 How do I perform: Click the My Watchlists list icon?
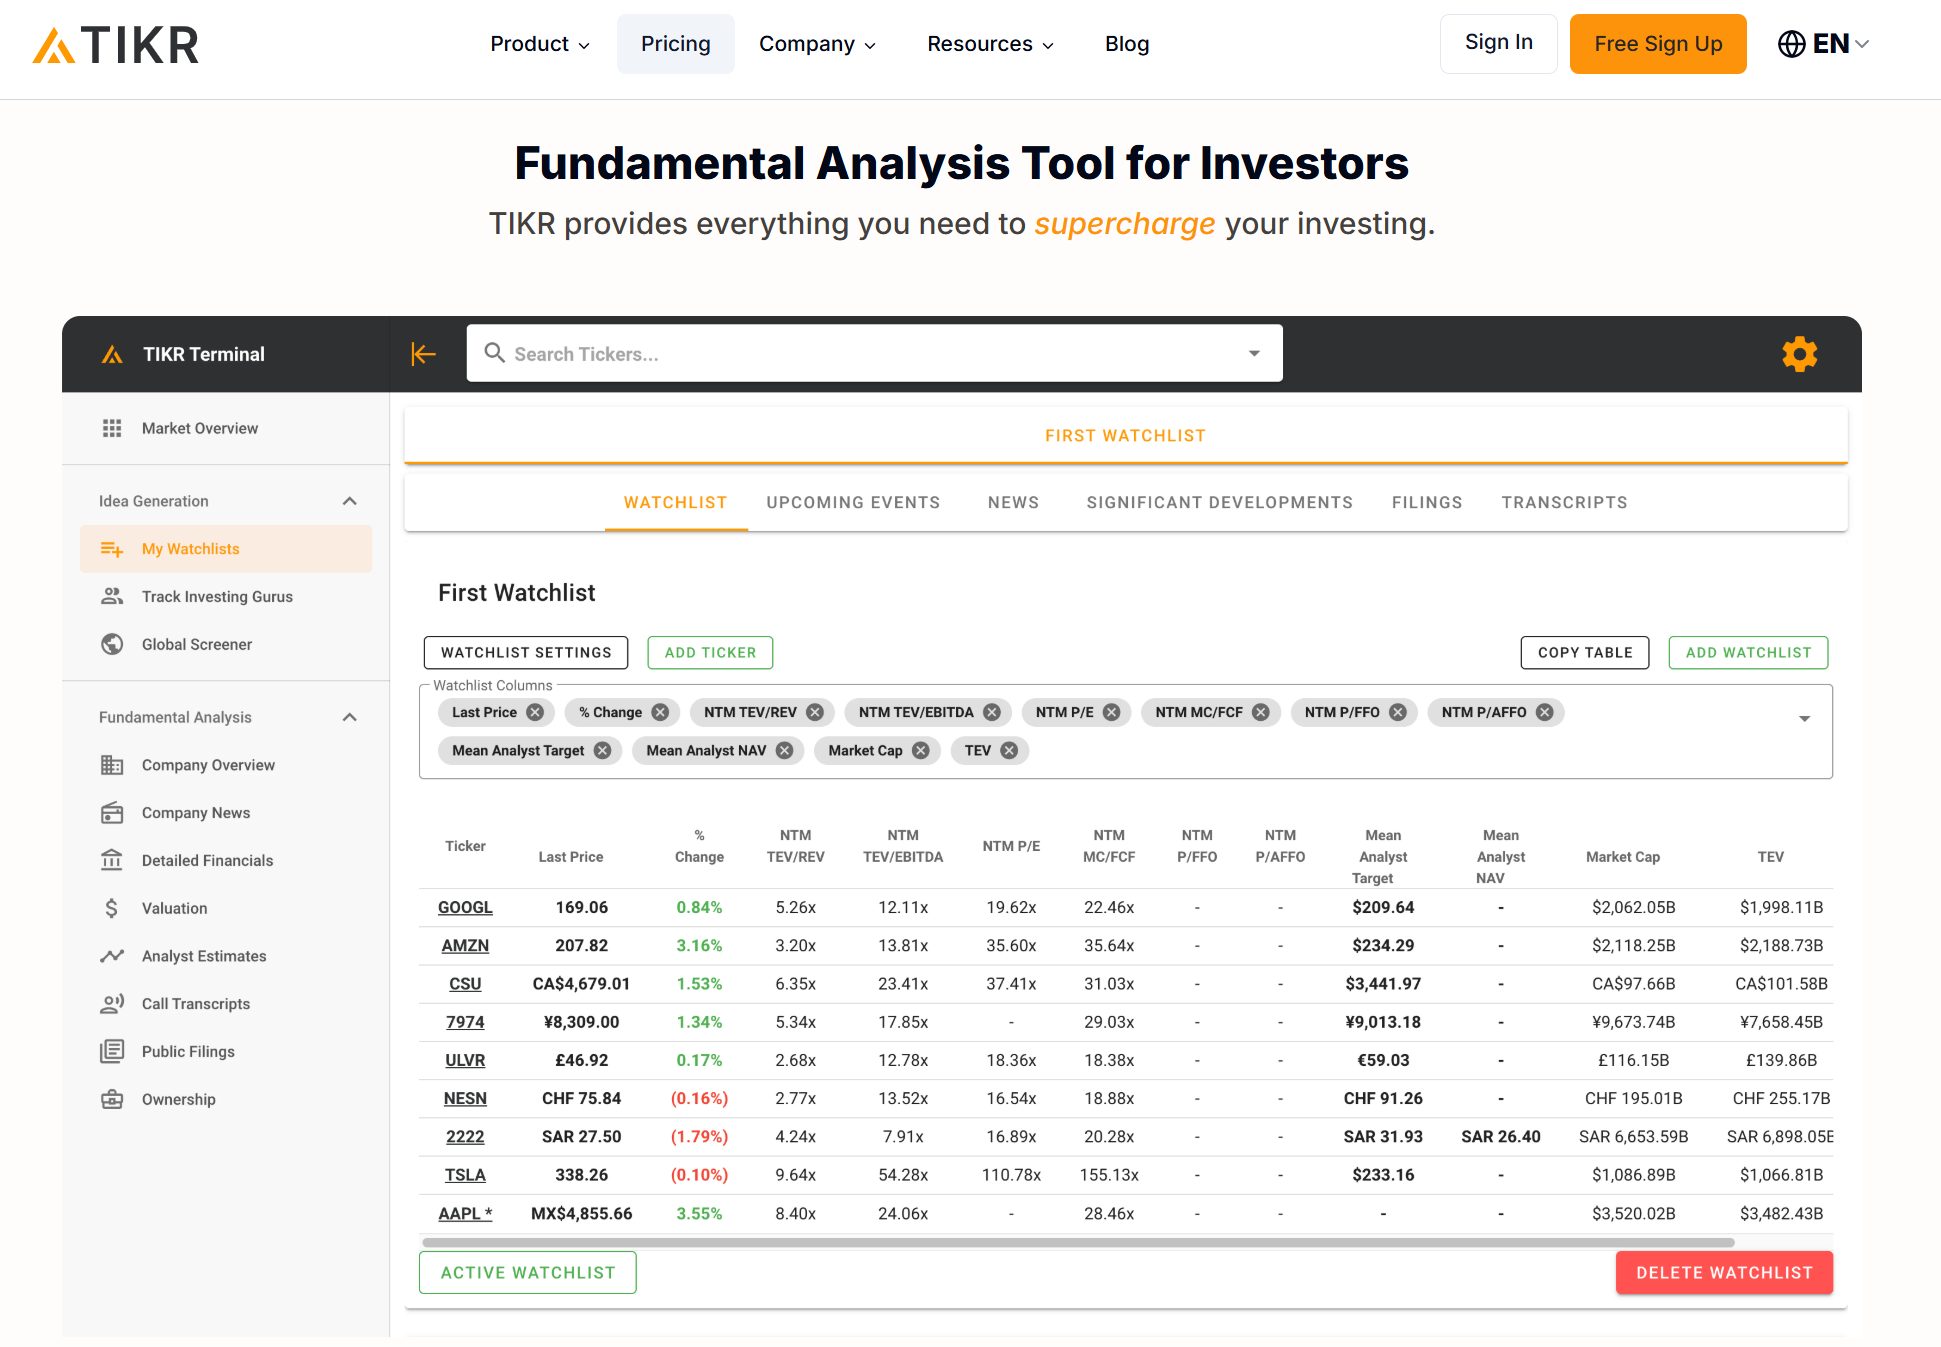(x=112, y=549)
